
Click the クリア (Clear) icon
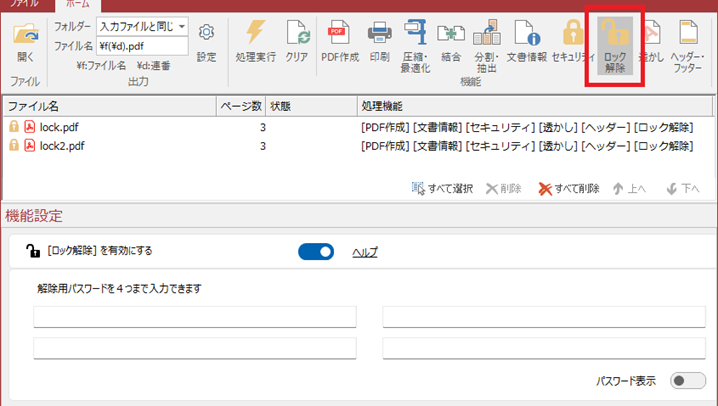(x=298, y=32)
